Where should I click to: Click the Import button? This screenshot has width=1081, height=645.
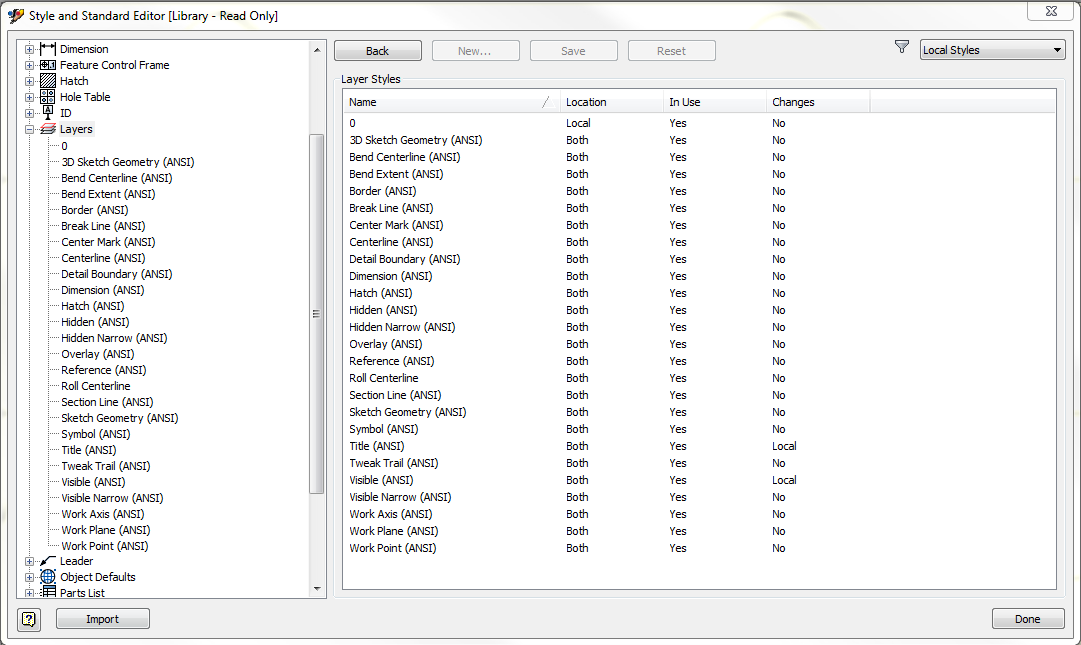(x=103, y=619)
